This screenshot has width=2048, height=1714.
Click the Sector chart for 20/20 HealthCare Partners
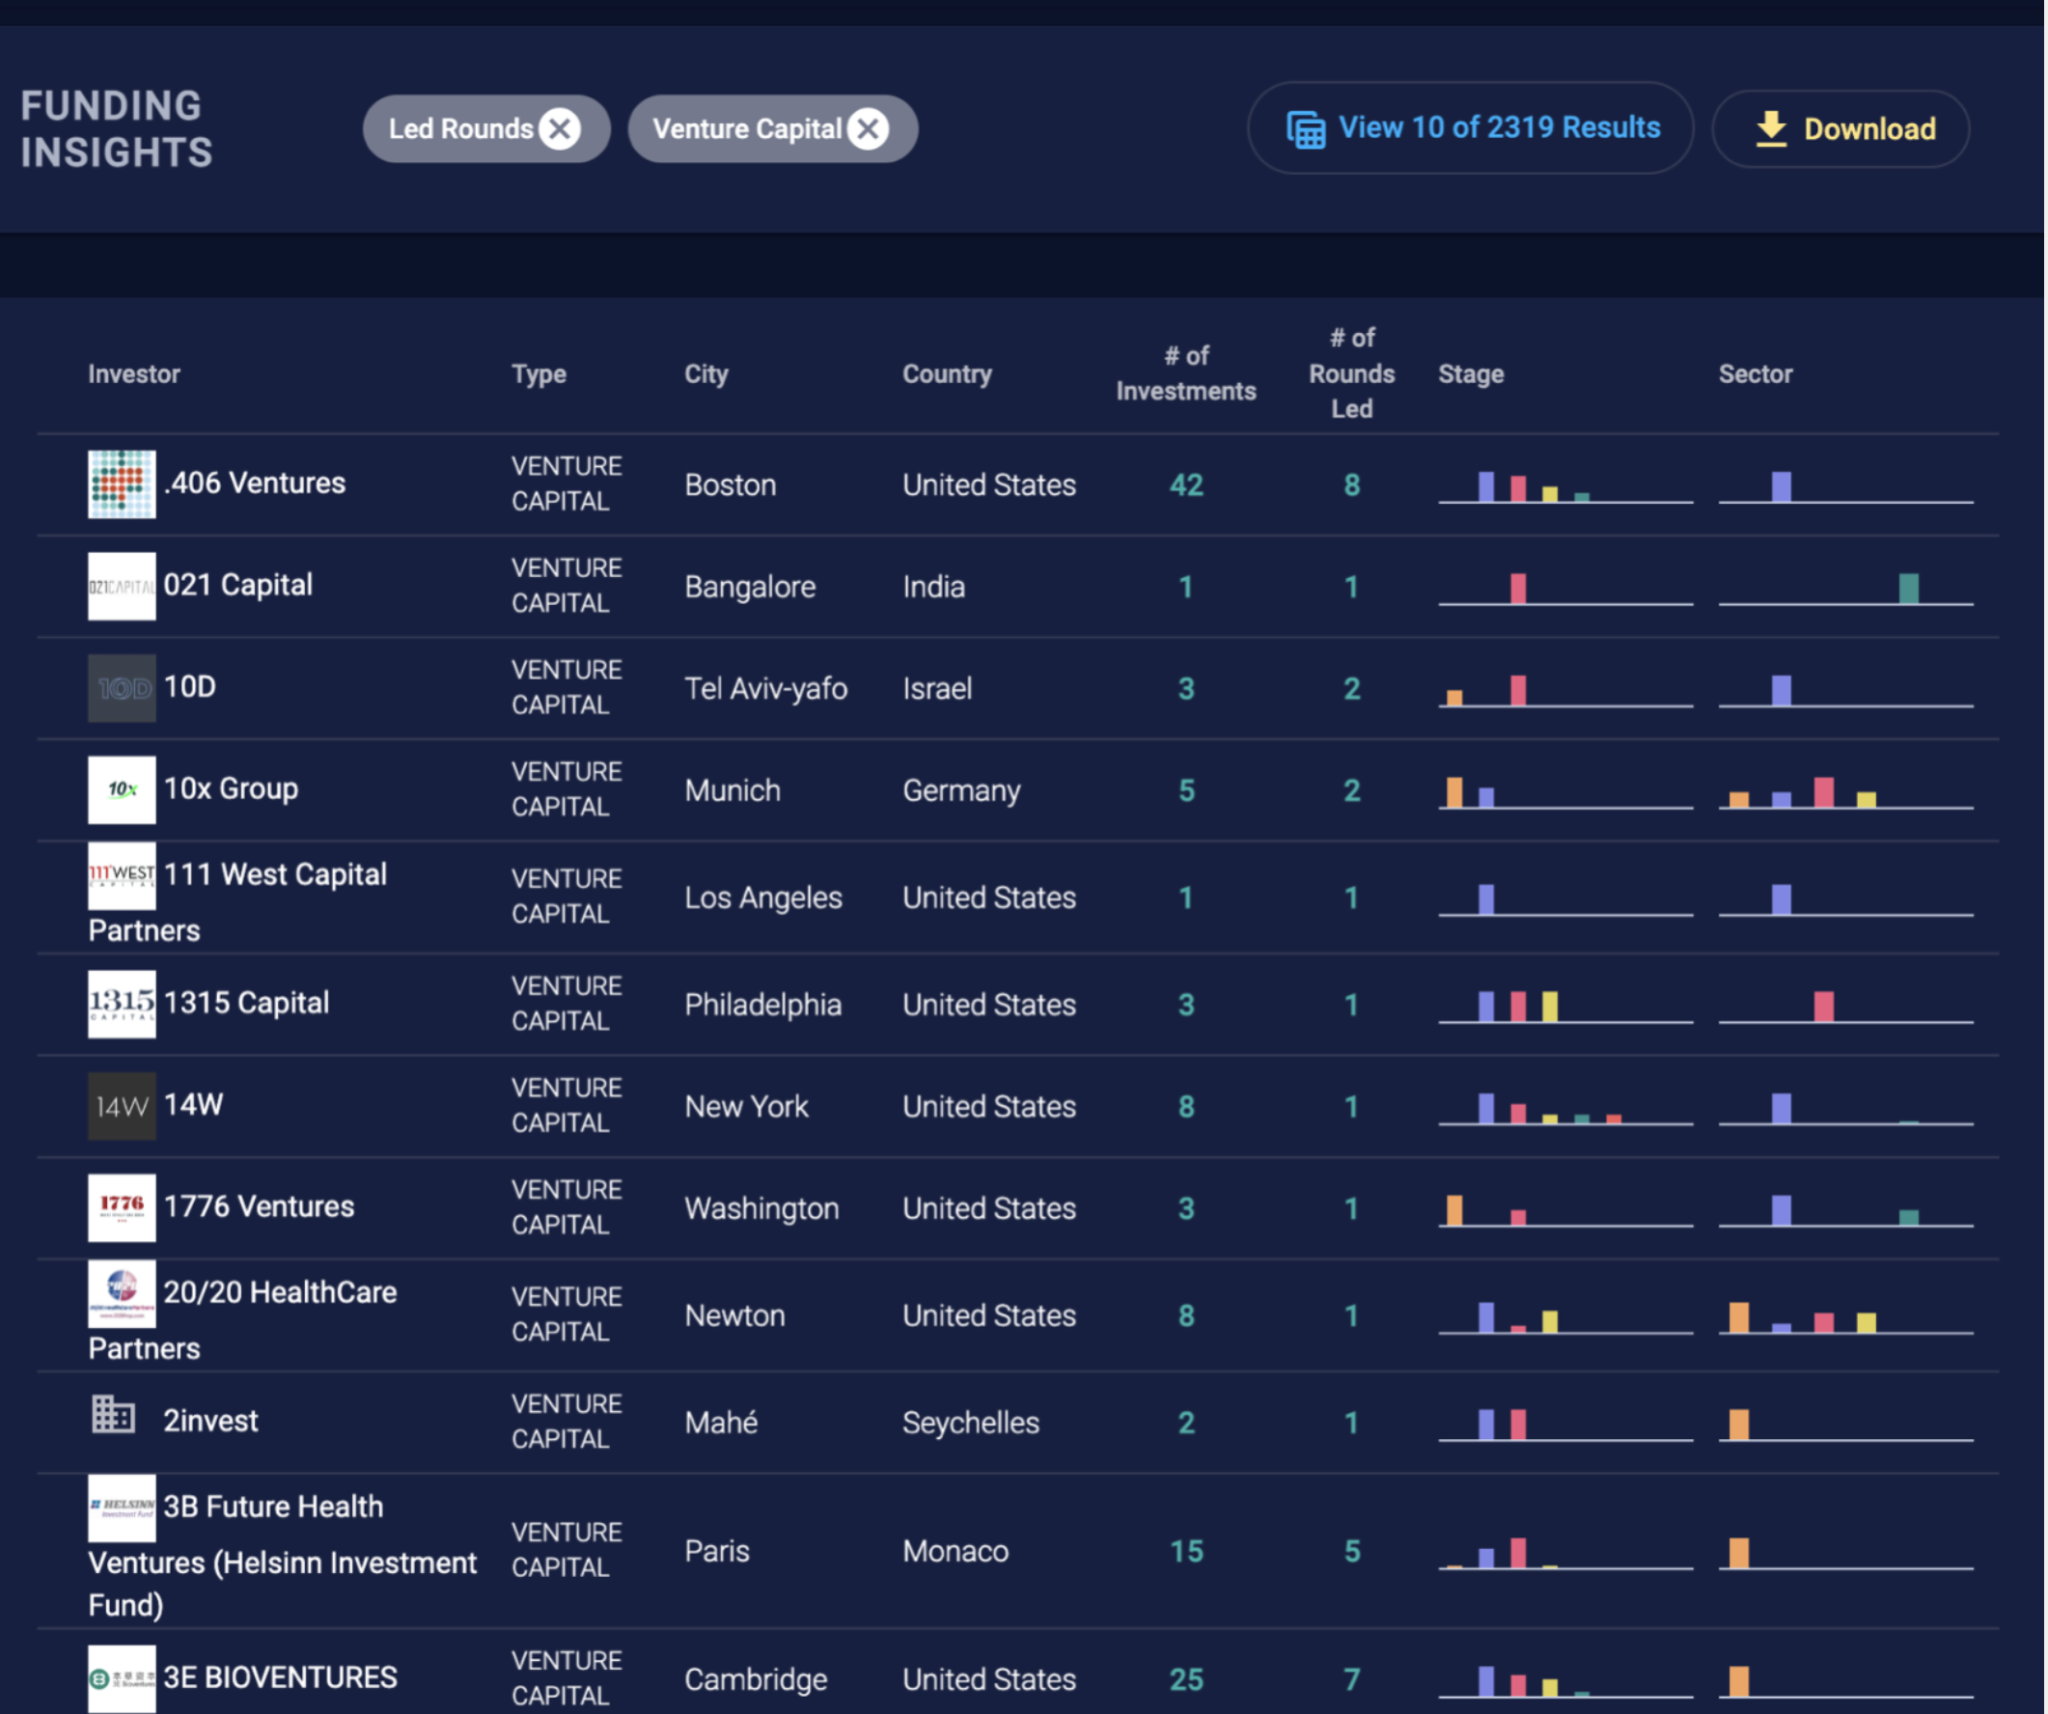click(1846, 1317)
